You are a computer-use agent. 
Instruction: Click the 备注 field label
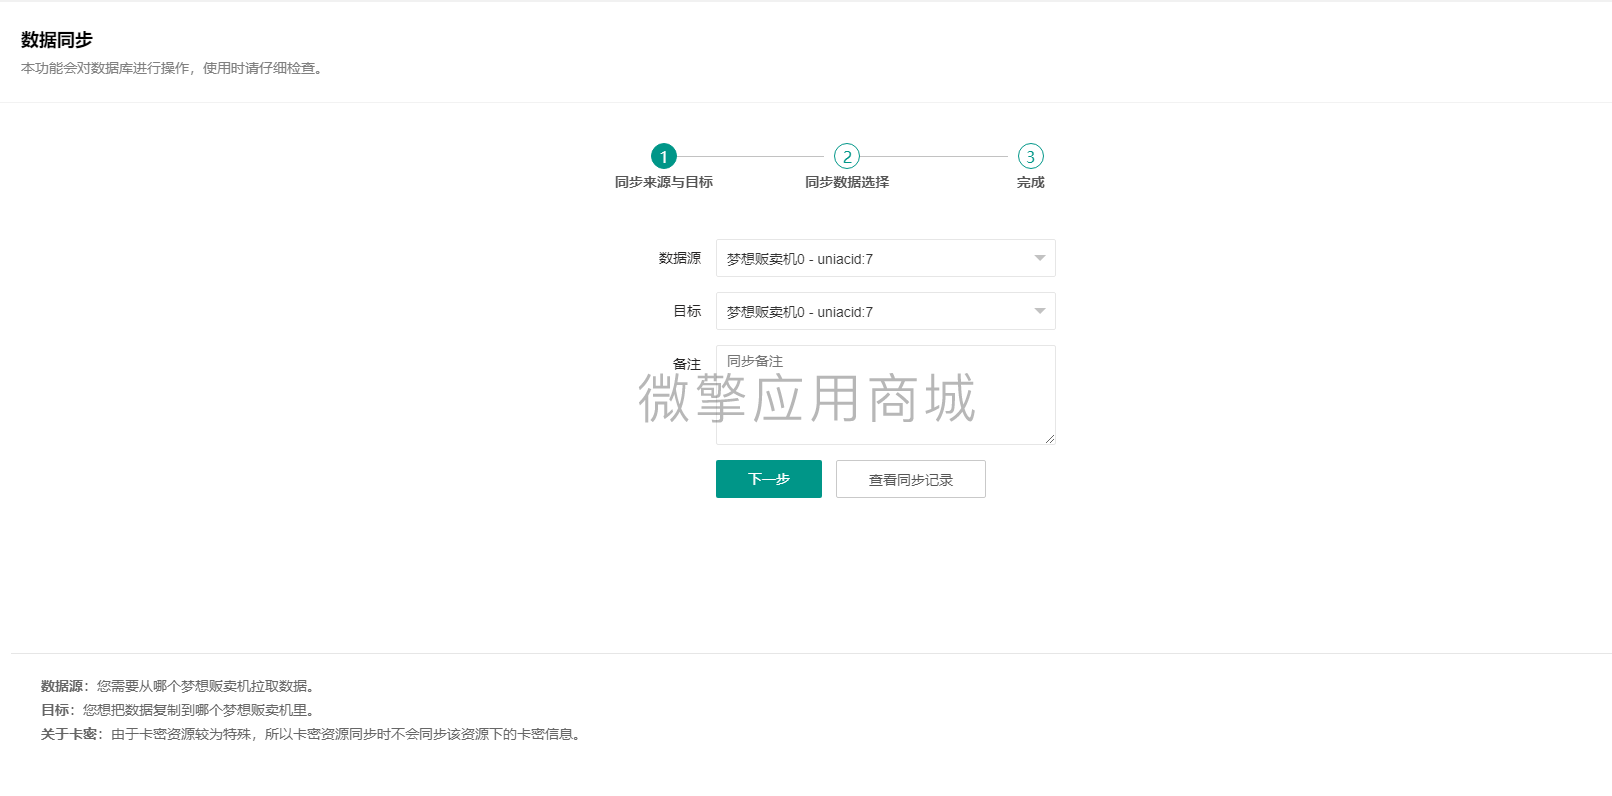(687, 364)
